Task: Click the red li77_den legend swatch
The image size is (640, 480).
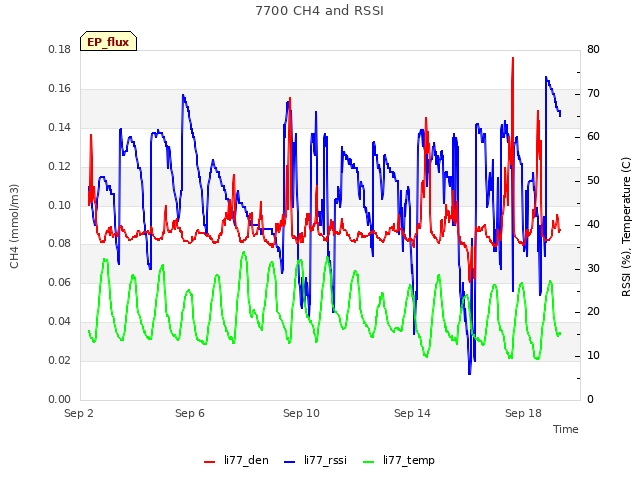Action: tap(209, 462)
